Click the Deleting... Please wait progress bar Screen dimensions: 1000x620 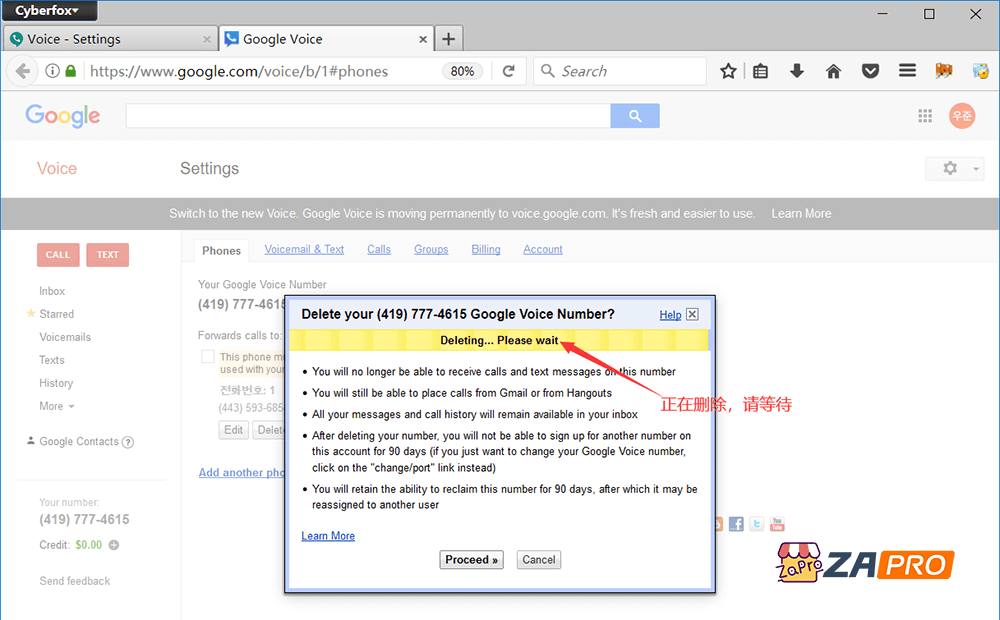[x=498, y=340]
